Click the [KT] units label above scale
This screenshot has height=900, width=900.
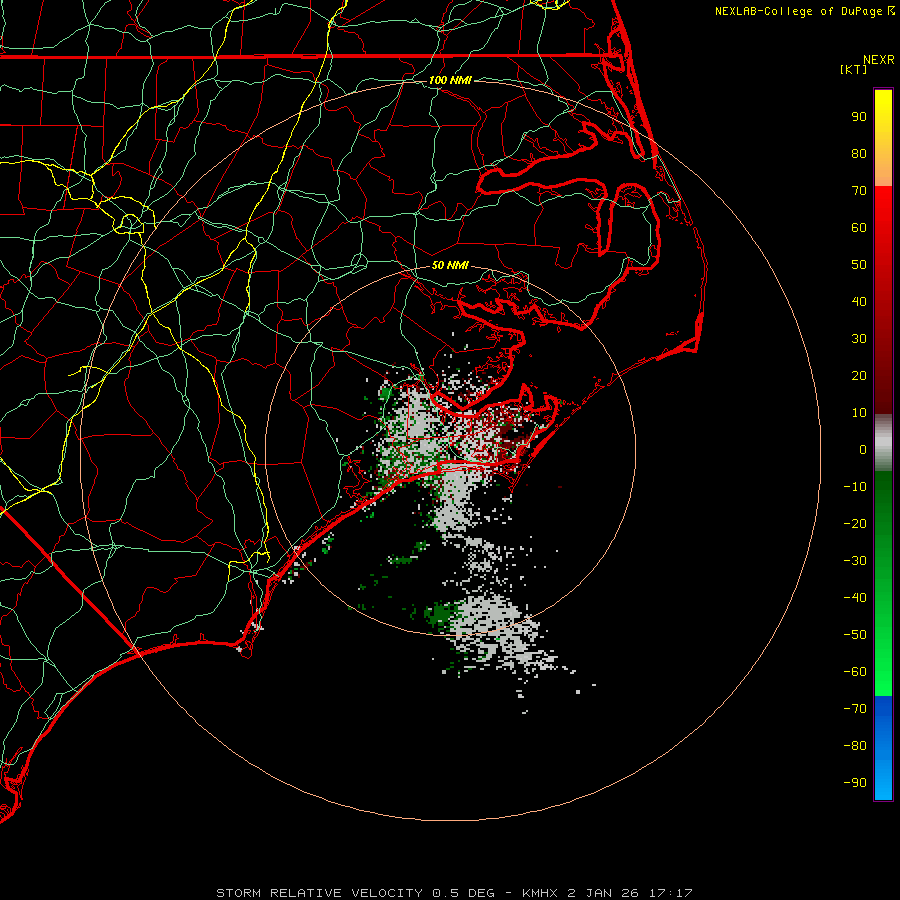tap(854, 69)
